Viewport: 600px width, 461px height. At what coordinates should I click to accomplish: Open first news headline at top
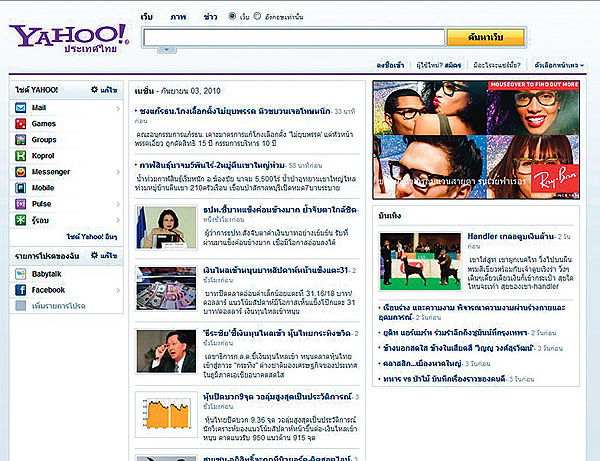[x=235, y=111]
